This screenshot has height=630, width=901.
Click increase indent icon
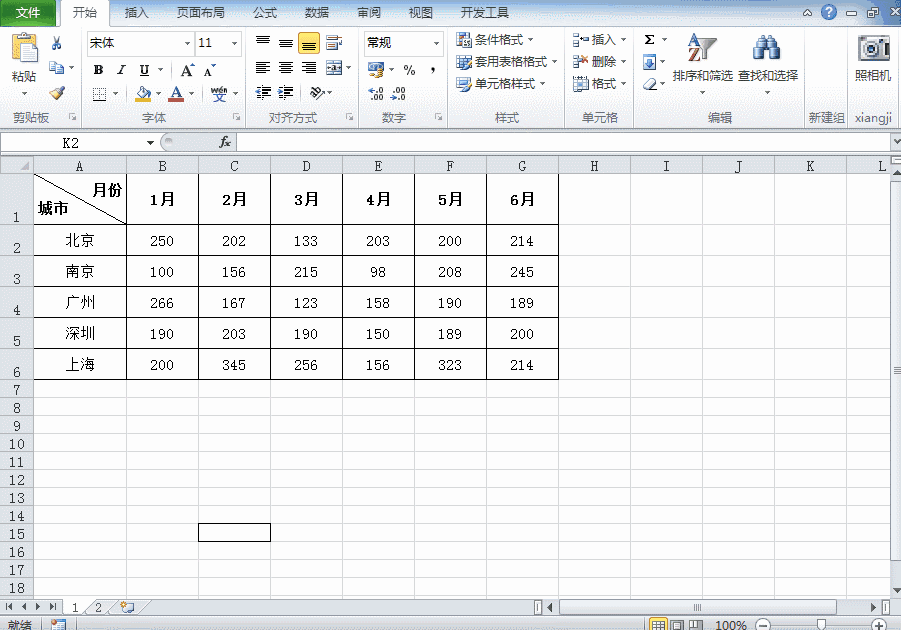tap(286, 92)
